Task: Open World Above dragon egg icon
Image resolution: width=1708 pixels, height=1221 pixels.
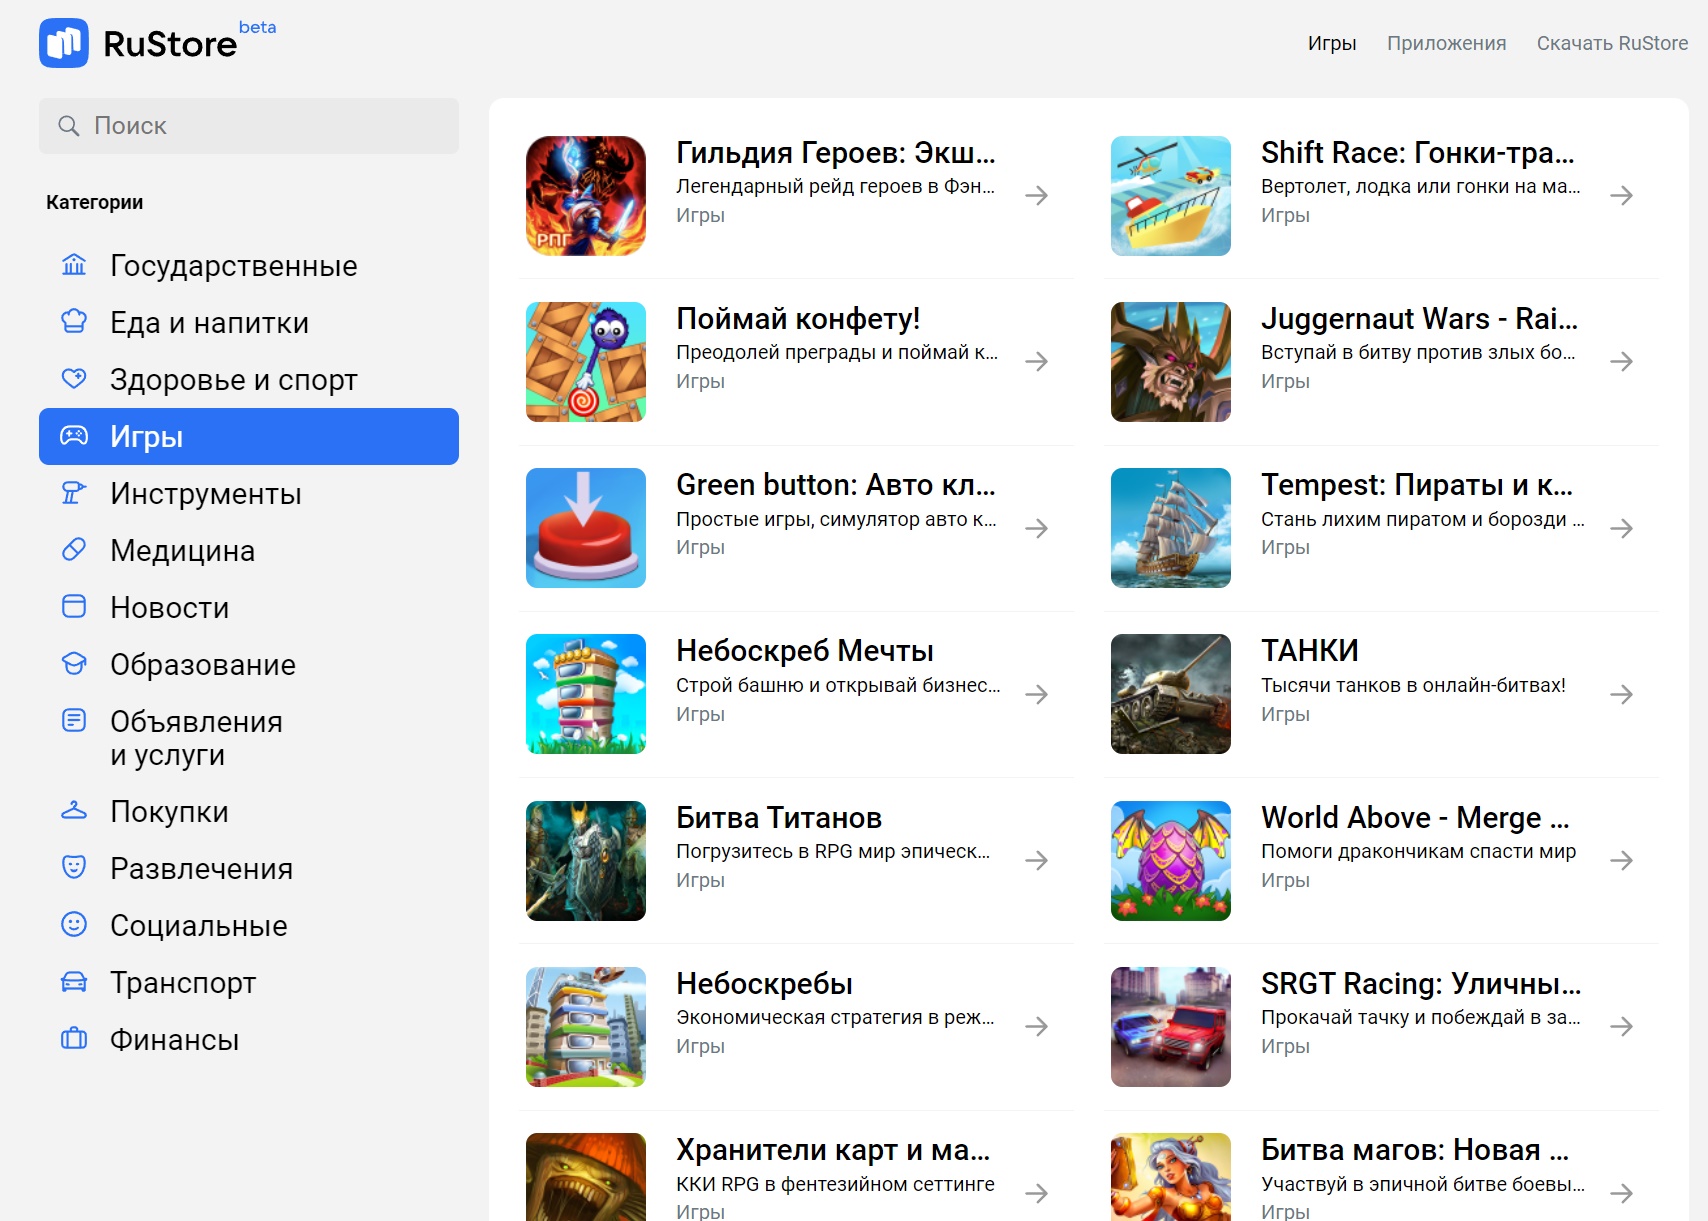Action: pyautogui.click(x=1171, y=861)
